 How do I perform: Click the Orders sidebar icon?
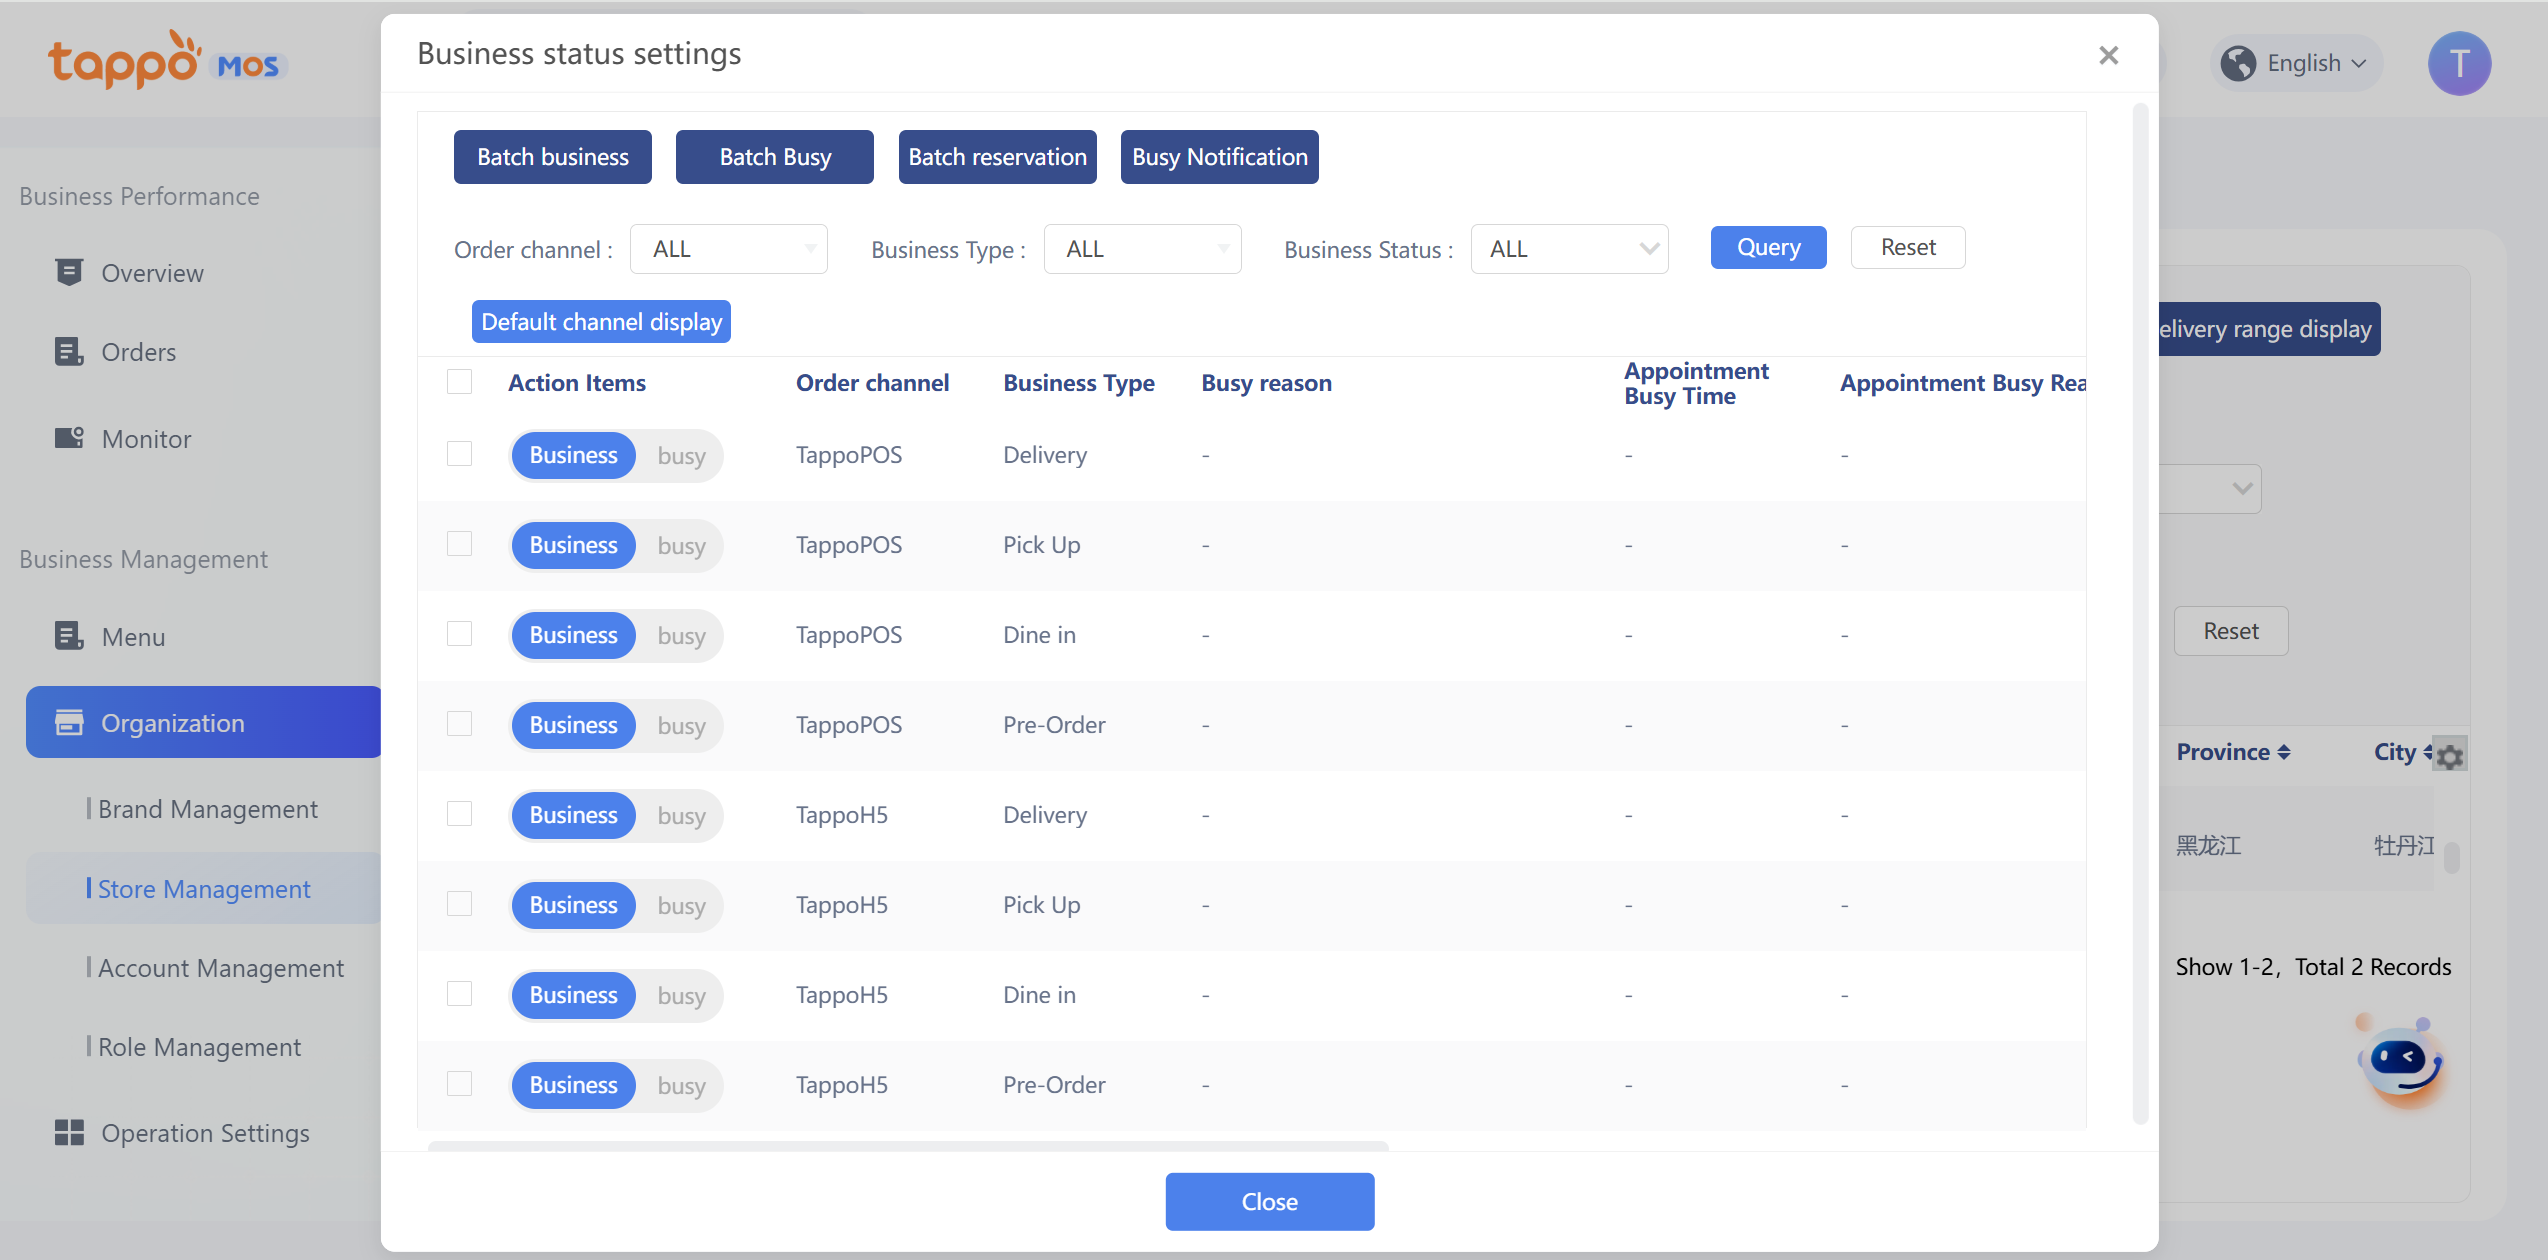click(x=69, y=352)
